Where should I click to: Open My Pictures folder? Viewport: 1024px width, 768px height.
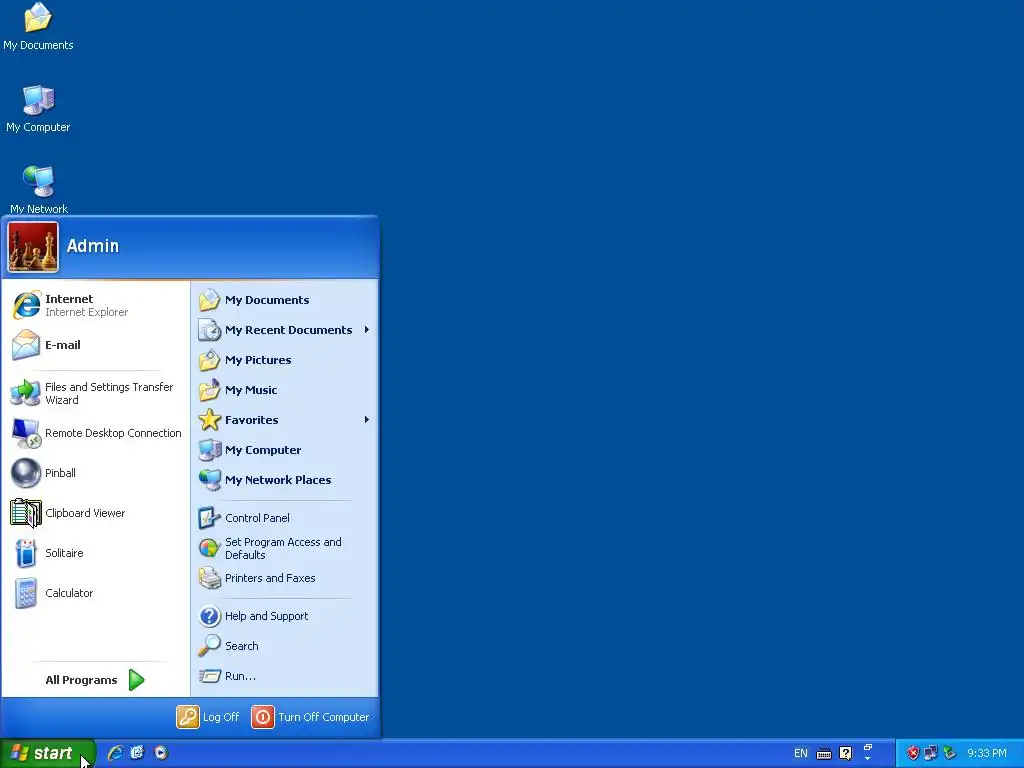pyautogui.click(x=285, y=360)
